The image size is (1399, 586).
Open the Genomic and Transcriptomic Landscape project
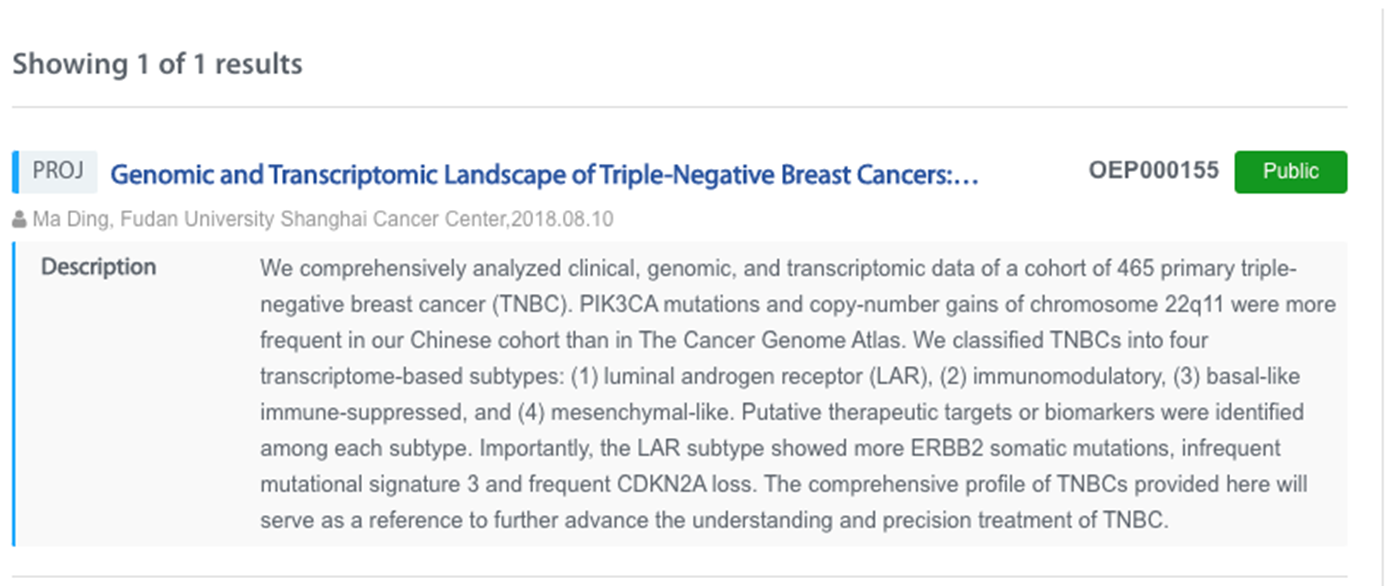point(544,175)
